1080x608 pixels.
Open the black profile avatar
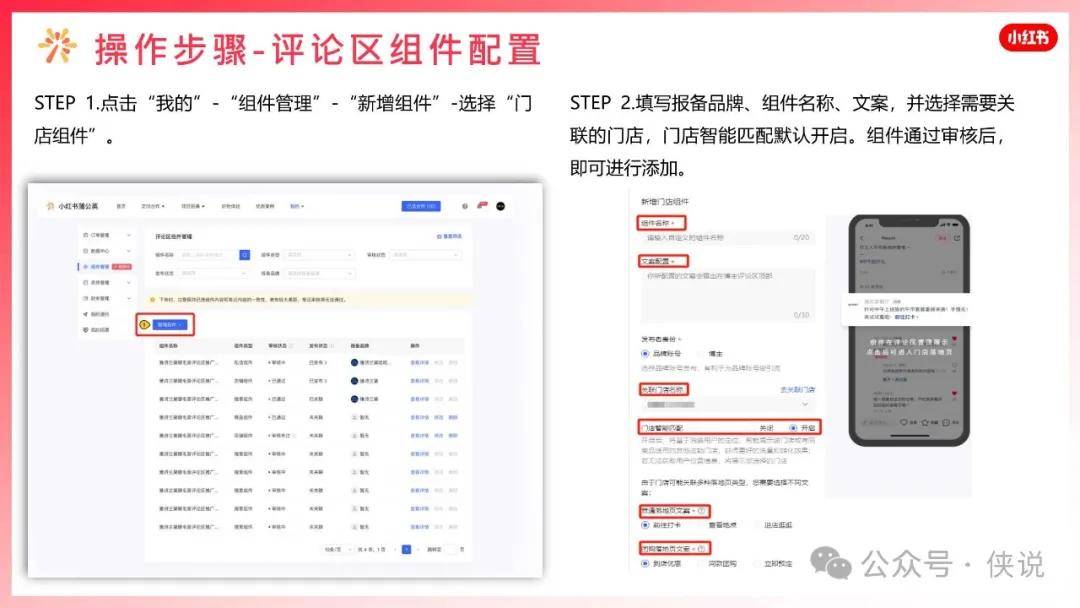point(501,206)
